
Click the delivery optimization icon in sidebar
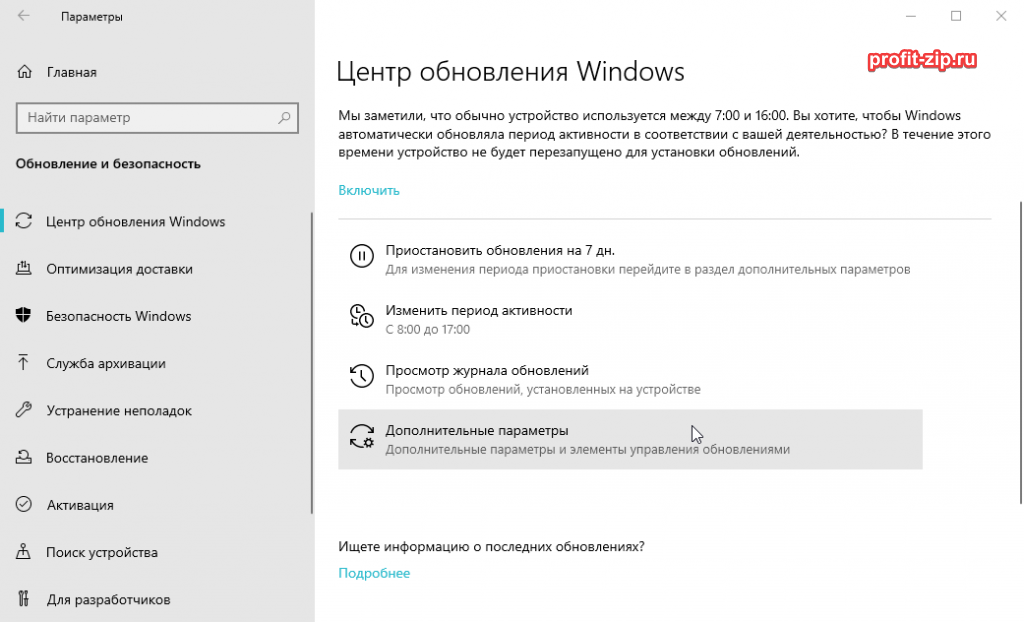[24, 269]
